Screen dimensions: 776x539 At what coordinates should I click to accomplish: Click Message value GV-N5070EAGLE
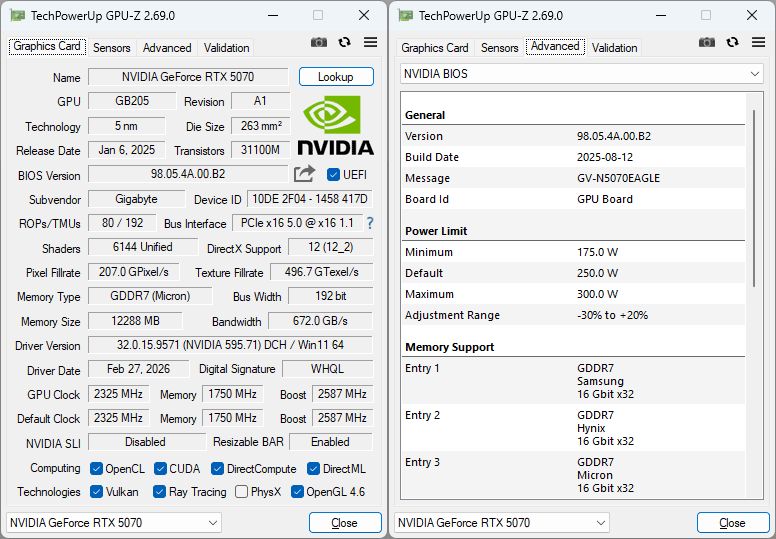[x=618, y=178]
